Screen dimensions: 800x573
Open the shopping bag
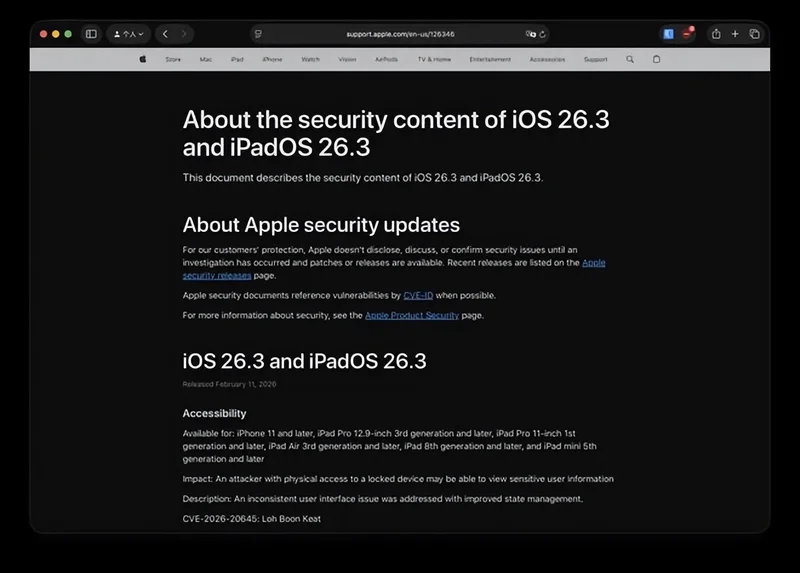[x=657, y=59]
